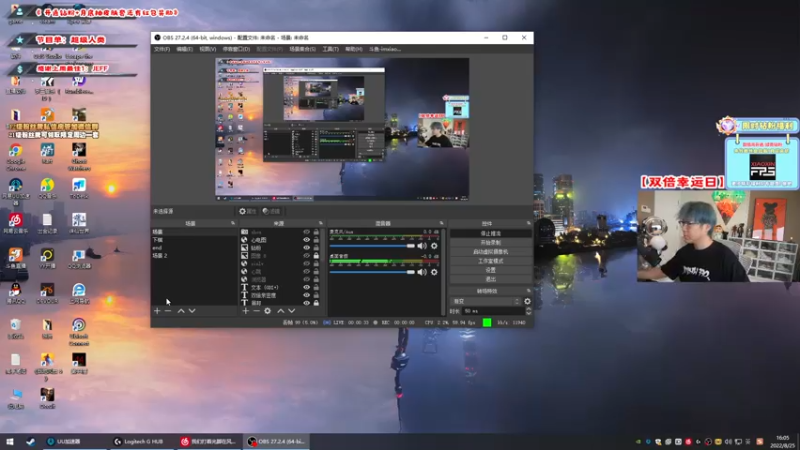Select the end scene

[x=194, y=248]
